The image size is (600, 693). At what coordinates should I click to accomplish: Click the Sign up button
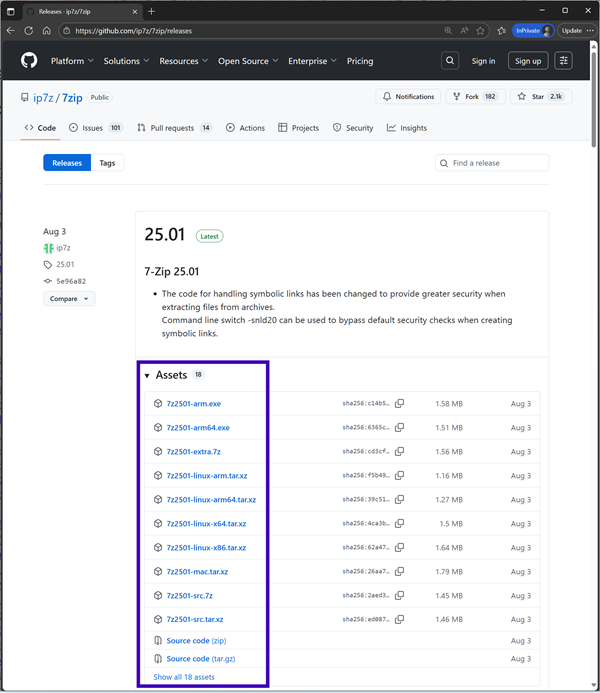[528, 61]
